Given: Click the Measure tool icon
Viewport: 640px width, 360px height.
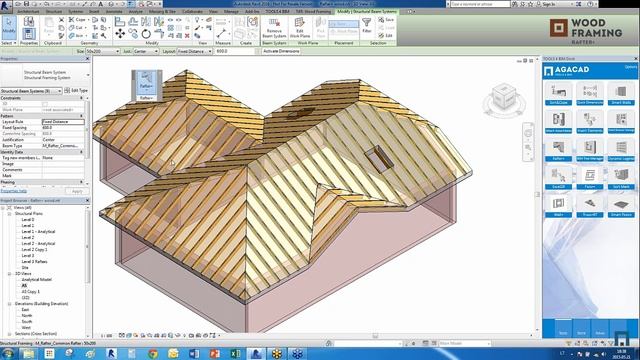Looking at the screenshot, I should click(221, 33).
